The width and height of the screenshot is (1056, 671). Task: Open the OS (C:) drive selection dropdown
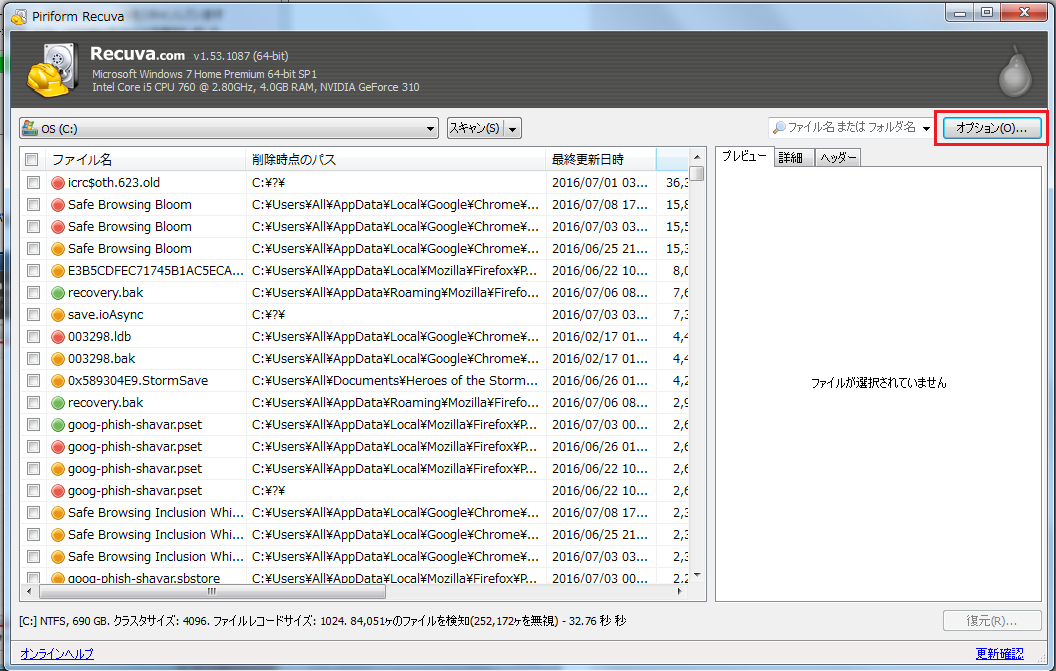(x=229, y=128)
